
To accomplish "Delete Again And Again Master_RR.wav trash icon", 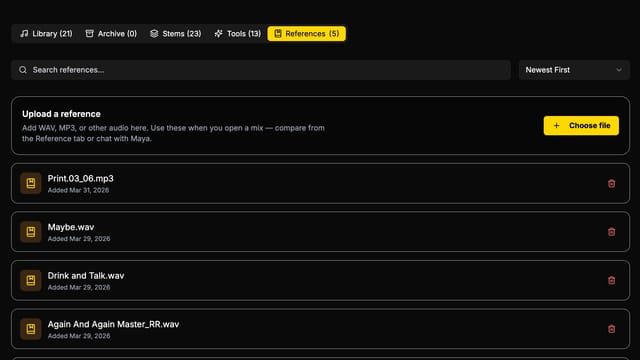I will (x=611, y=329).
